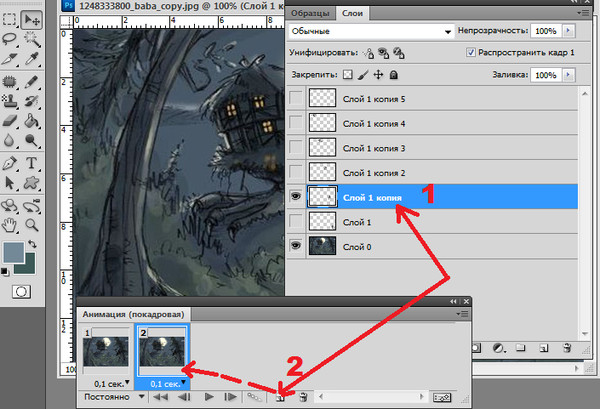Open the tween frames dialog
The image size is (600, 409).
(x=254, y=397)
